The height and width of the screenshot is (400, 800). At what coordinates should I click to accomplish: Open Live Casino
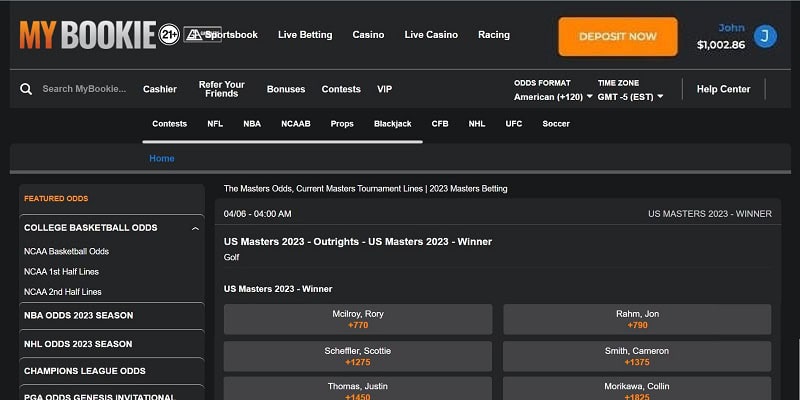[431, 35]
